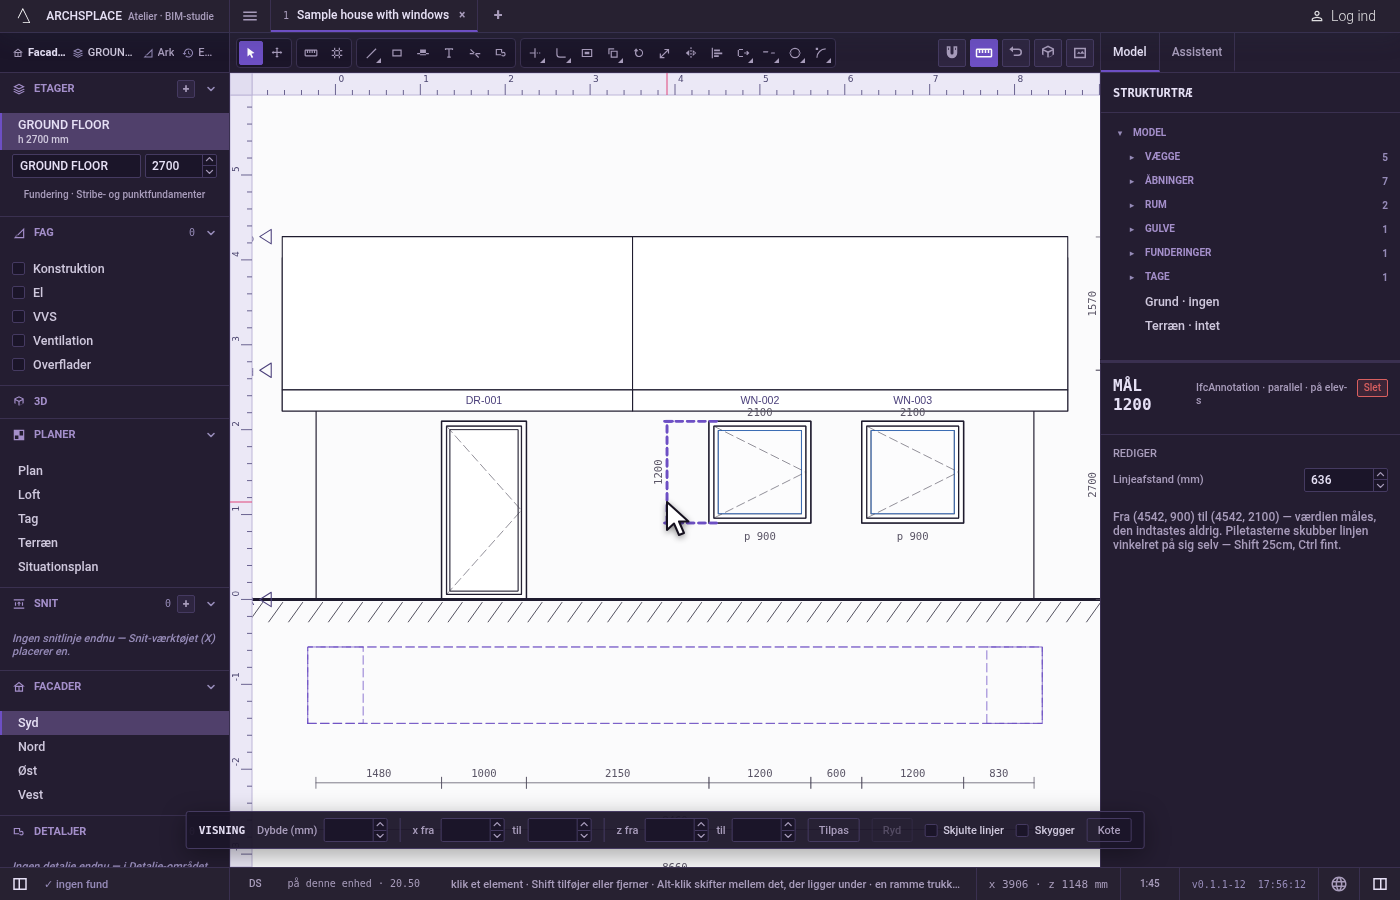Viewport: 1400px width, 900px height.
Task: Open the Model tab
Action: (x=1130, y=52)
